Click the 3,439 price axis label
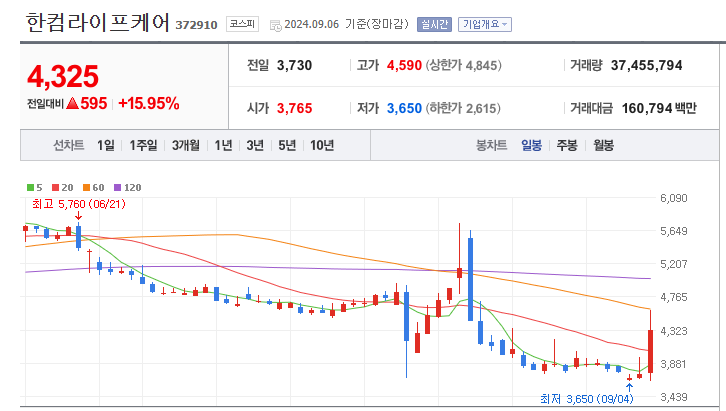The height and width of the screenshot is (411, 726). point(674,397)
